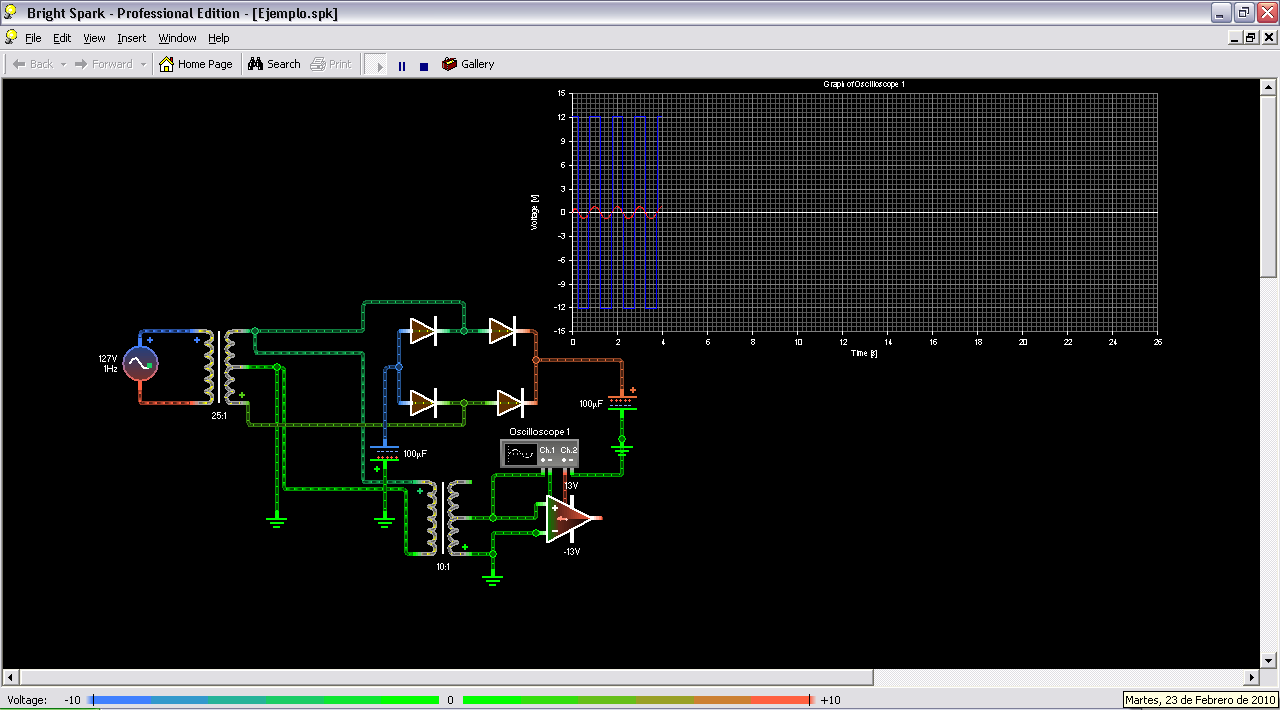Viewport: 1280px width, 710px height.
Task: Stop the simulation with the stop icon
Action: pyautogui.click(x=422, y=64)
